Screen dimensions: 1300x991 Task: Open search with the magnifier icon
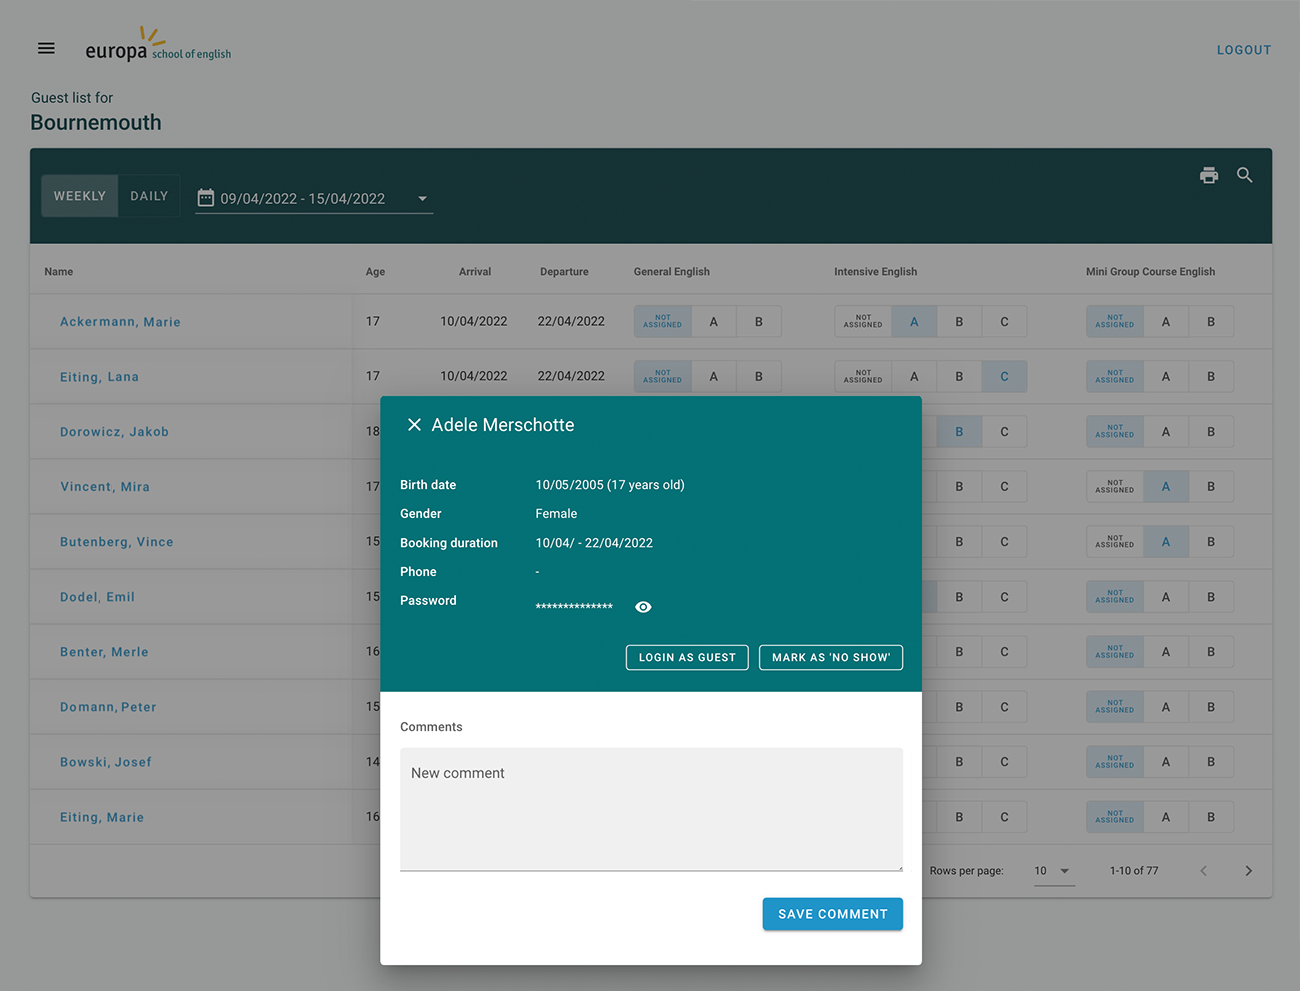1244,175
